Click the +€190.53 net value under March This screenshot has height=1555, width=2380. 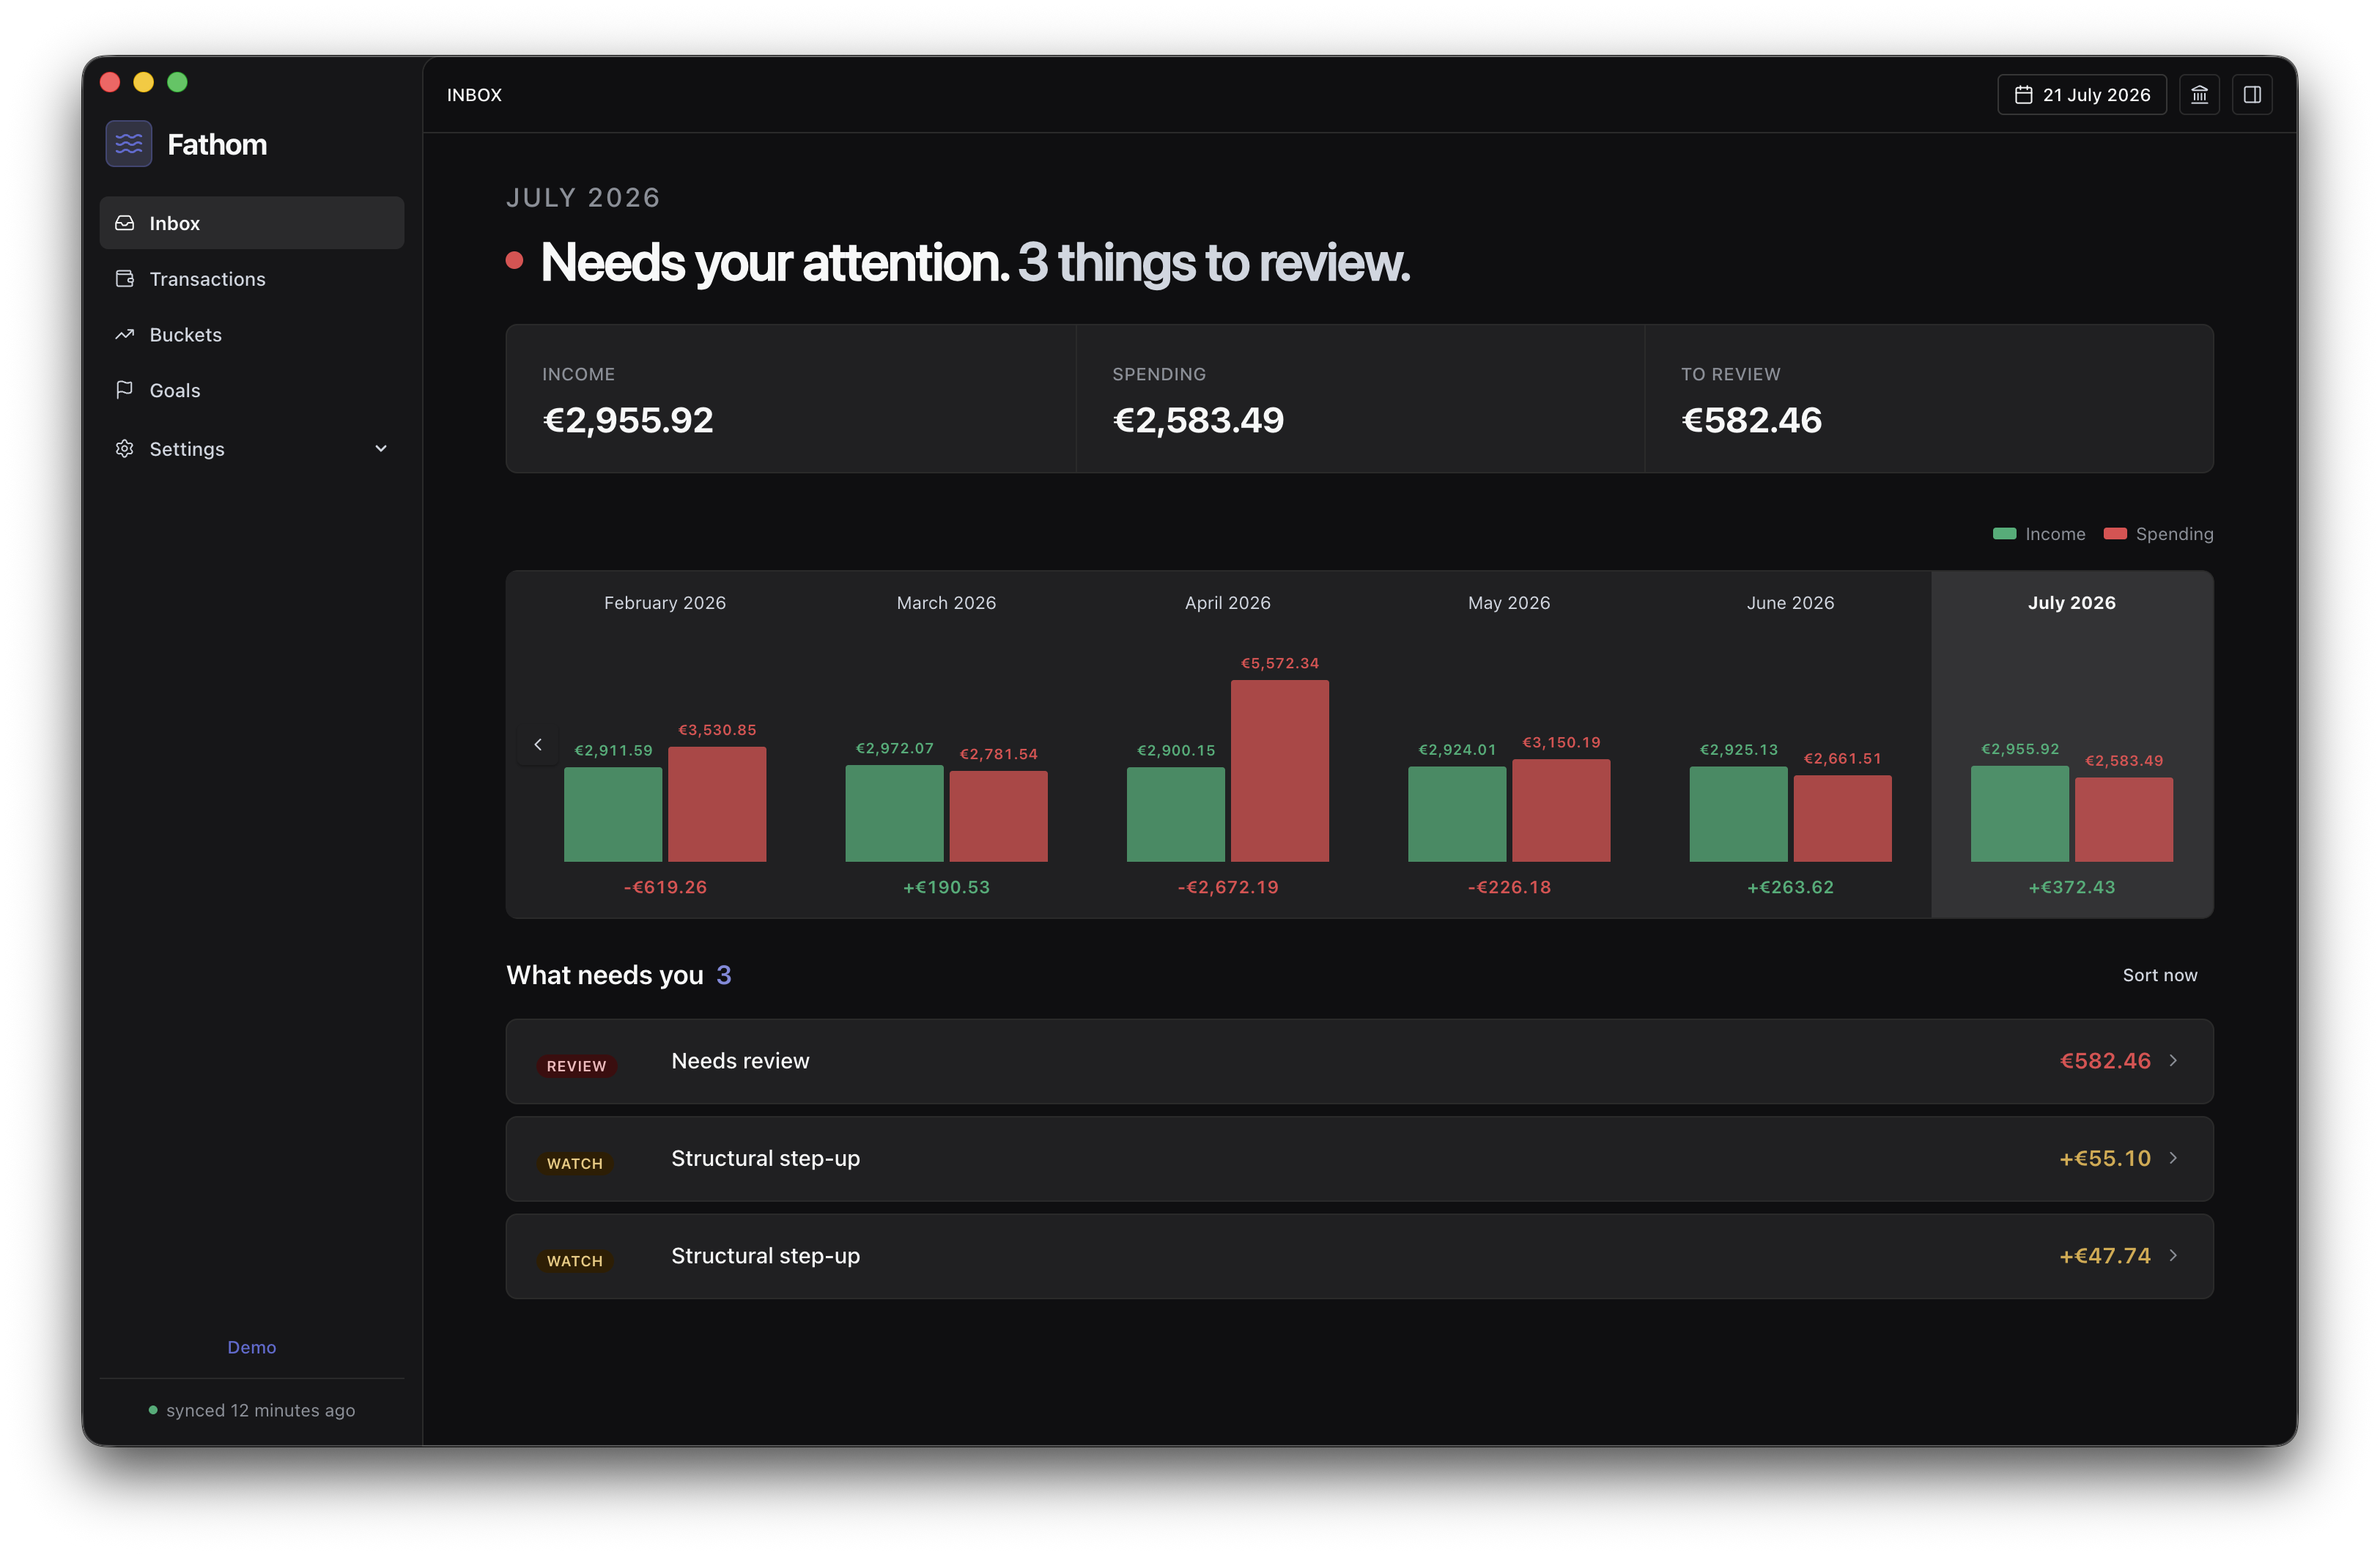tap(946, 887)
